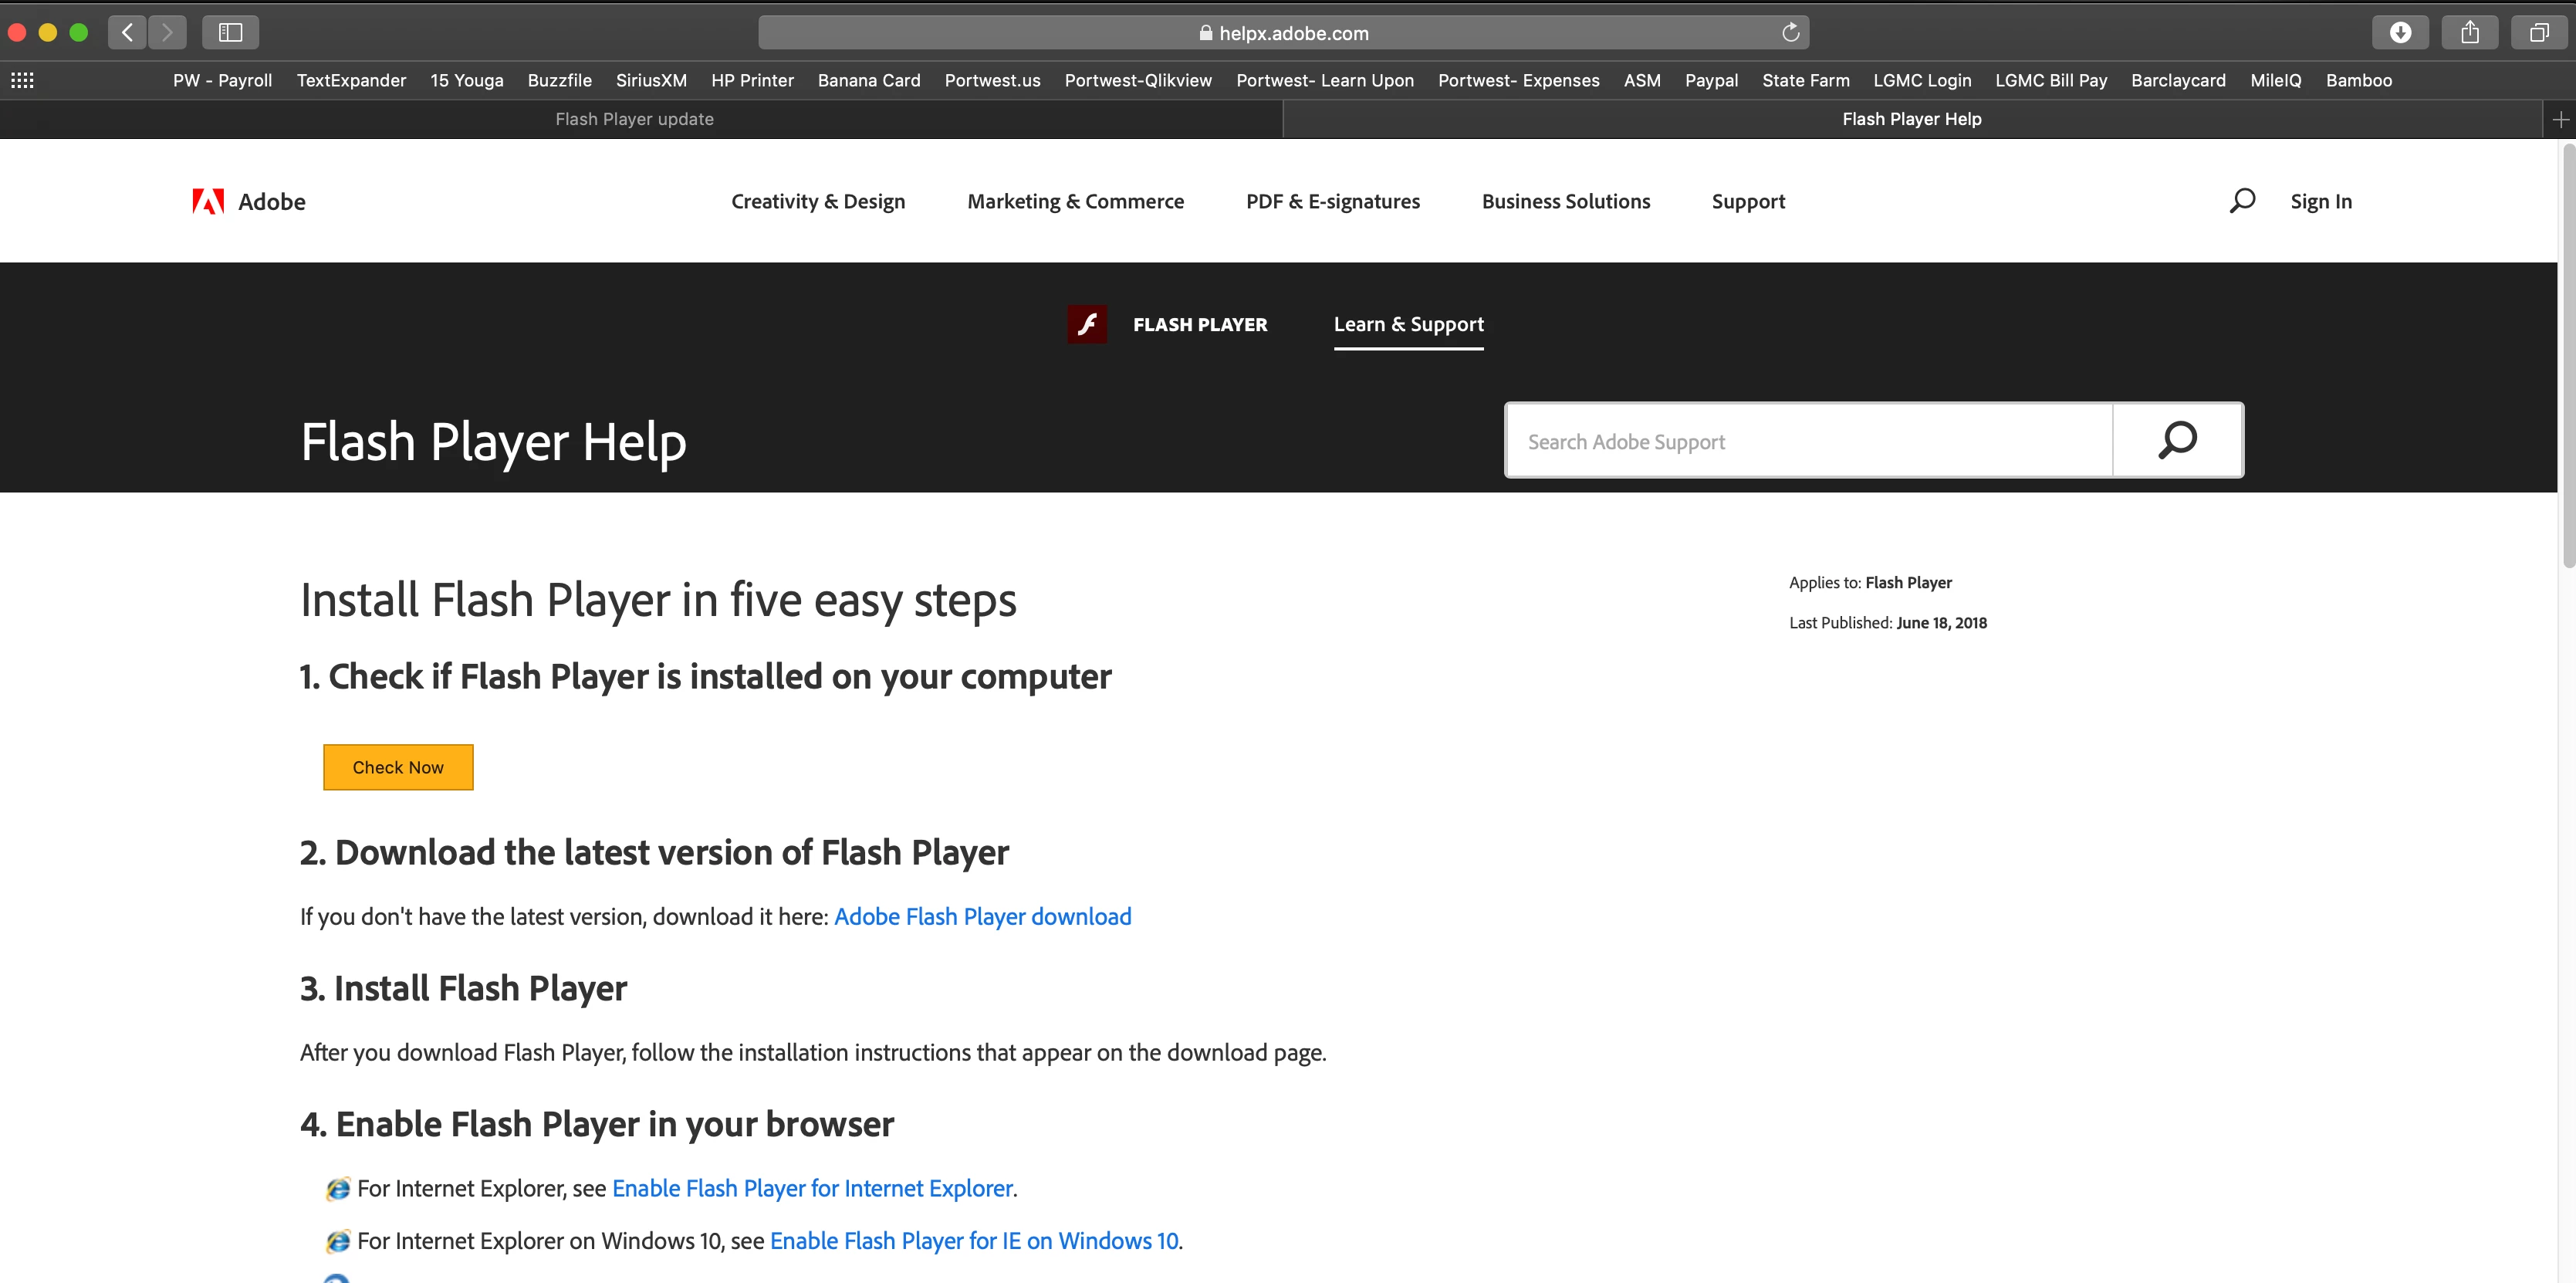
Task: Click the Flash Player red logo icon
Action: (x=1087, y=324)
